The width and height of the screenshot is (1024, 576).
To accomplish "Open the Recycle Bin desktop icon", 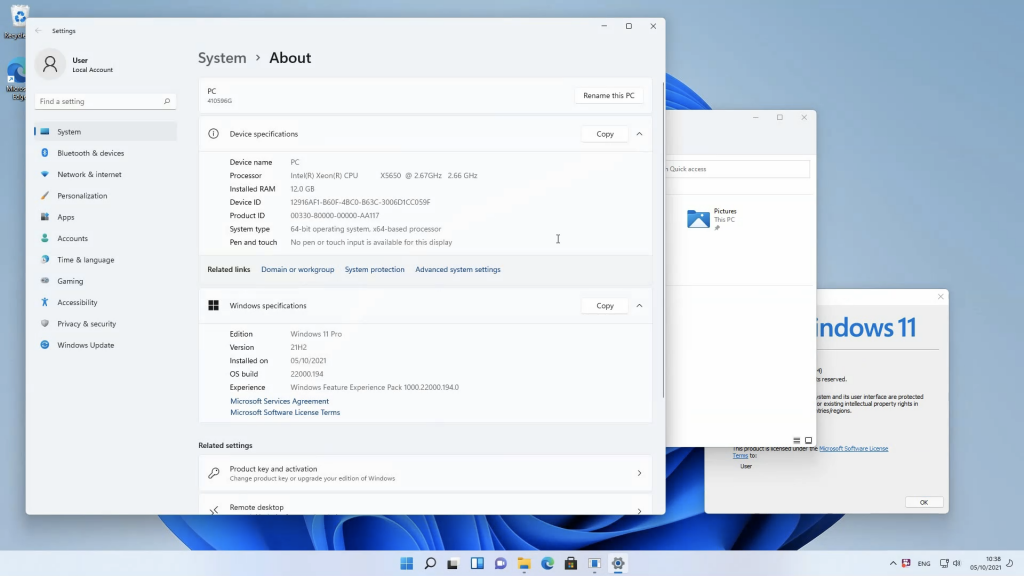I will (18, 21).
